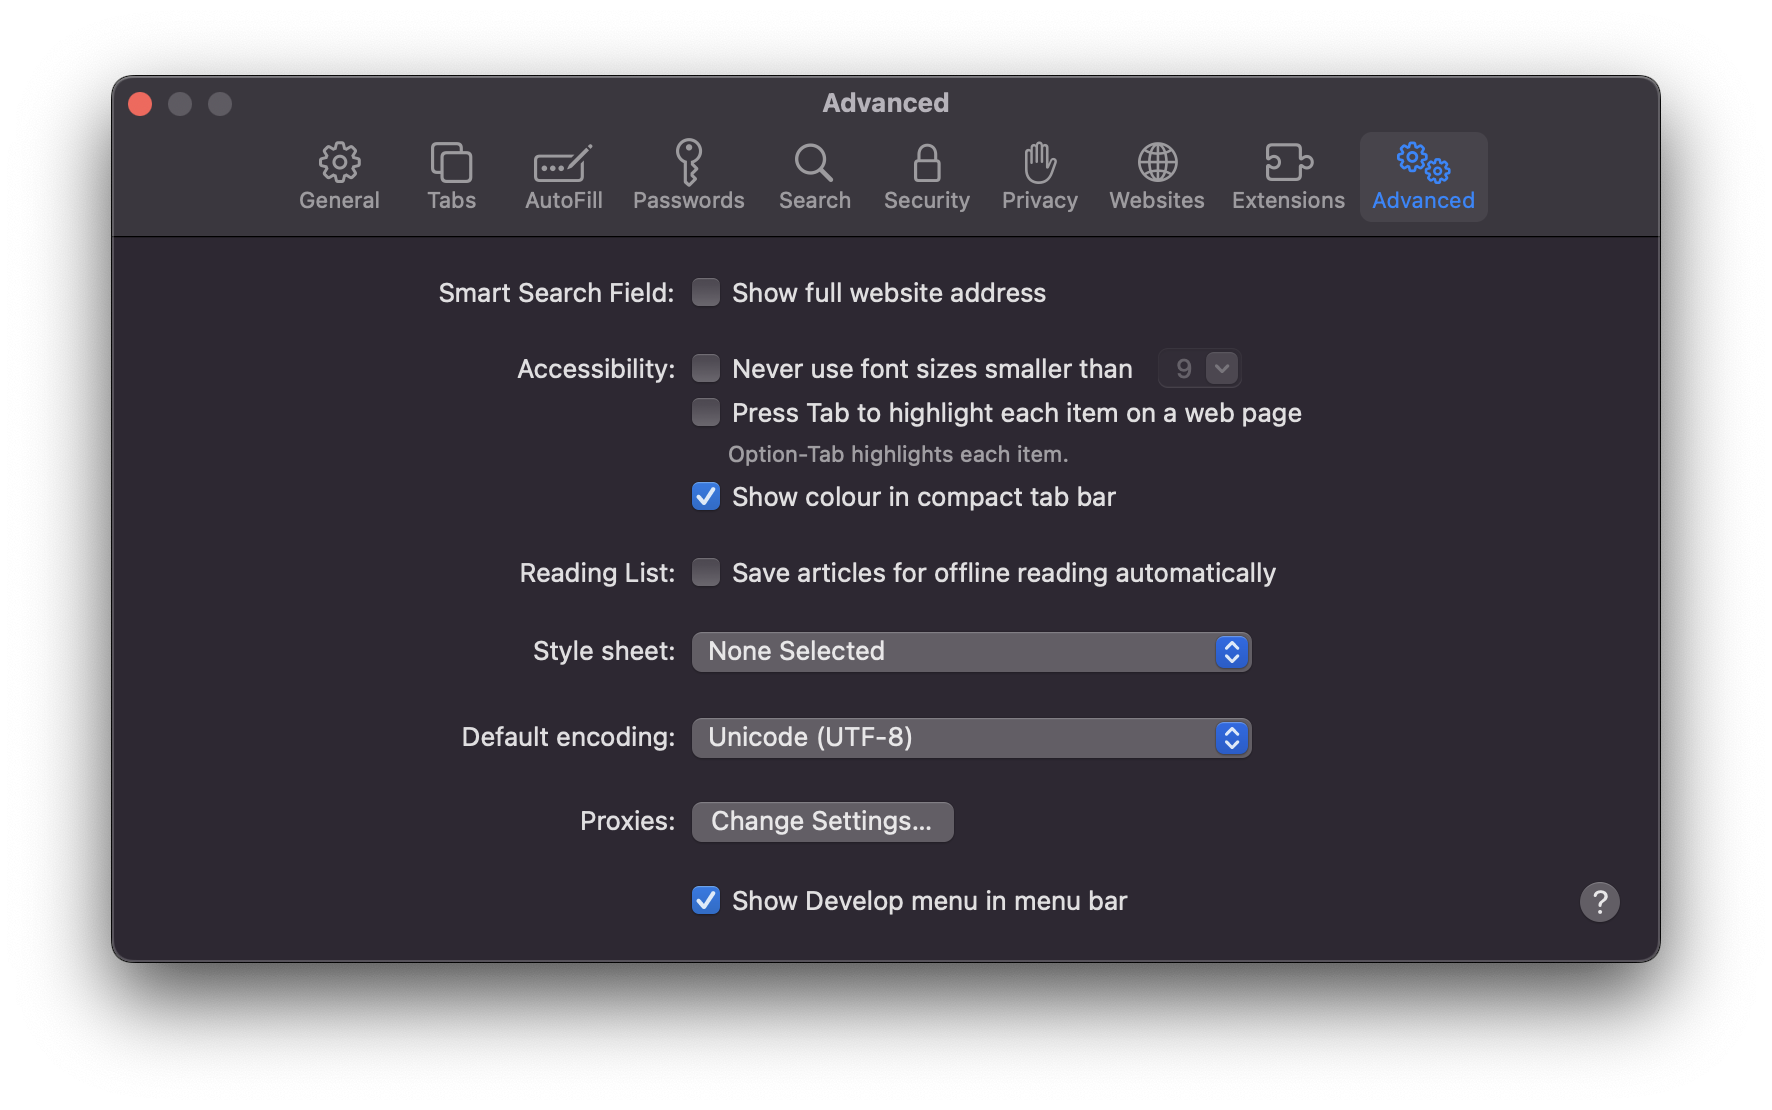Open the Style sheet dropdown
Viewport: 1772px width, 1110px height.
pyautogui.click(x=970, y=651)
